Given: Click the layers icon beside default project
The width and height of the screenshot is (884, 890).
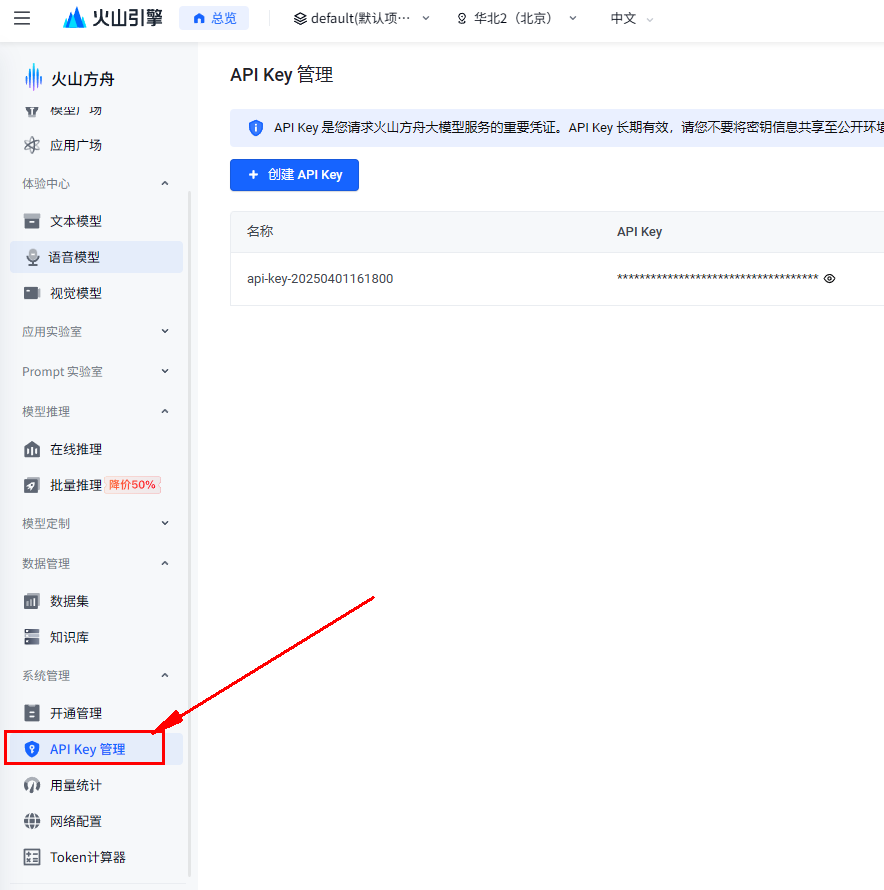Looking at the screenshot, I should [x=300, y=19].
